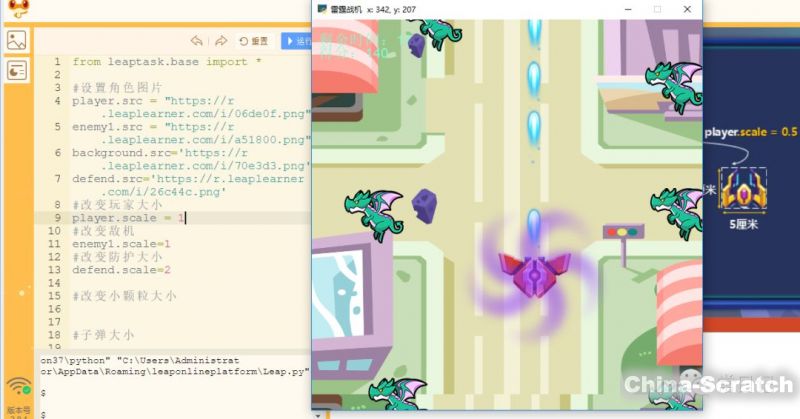
Task: Click the undo arrow in editor toolbar
Action: [x=196, y=41]
